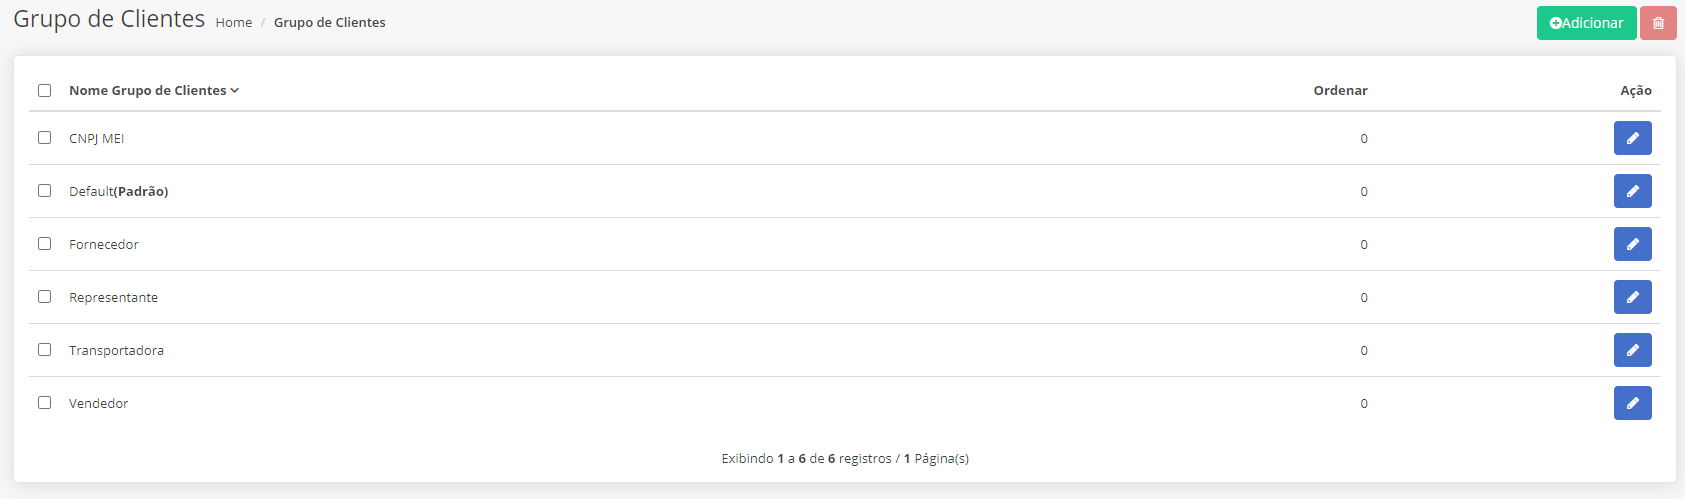Image resolution: width=1685 pixels, height=499 pixels.
Task: Go to the Home breadcrumb link
Action: coord(234,22)
